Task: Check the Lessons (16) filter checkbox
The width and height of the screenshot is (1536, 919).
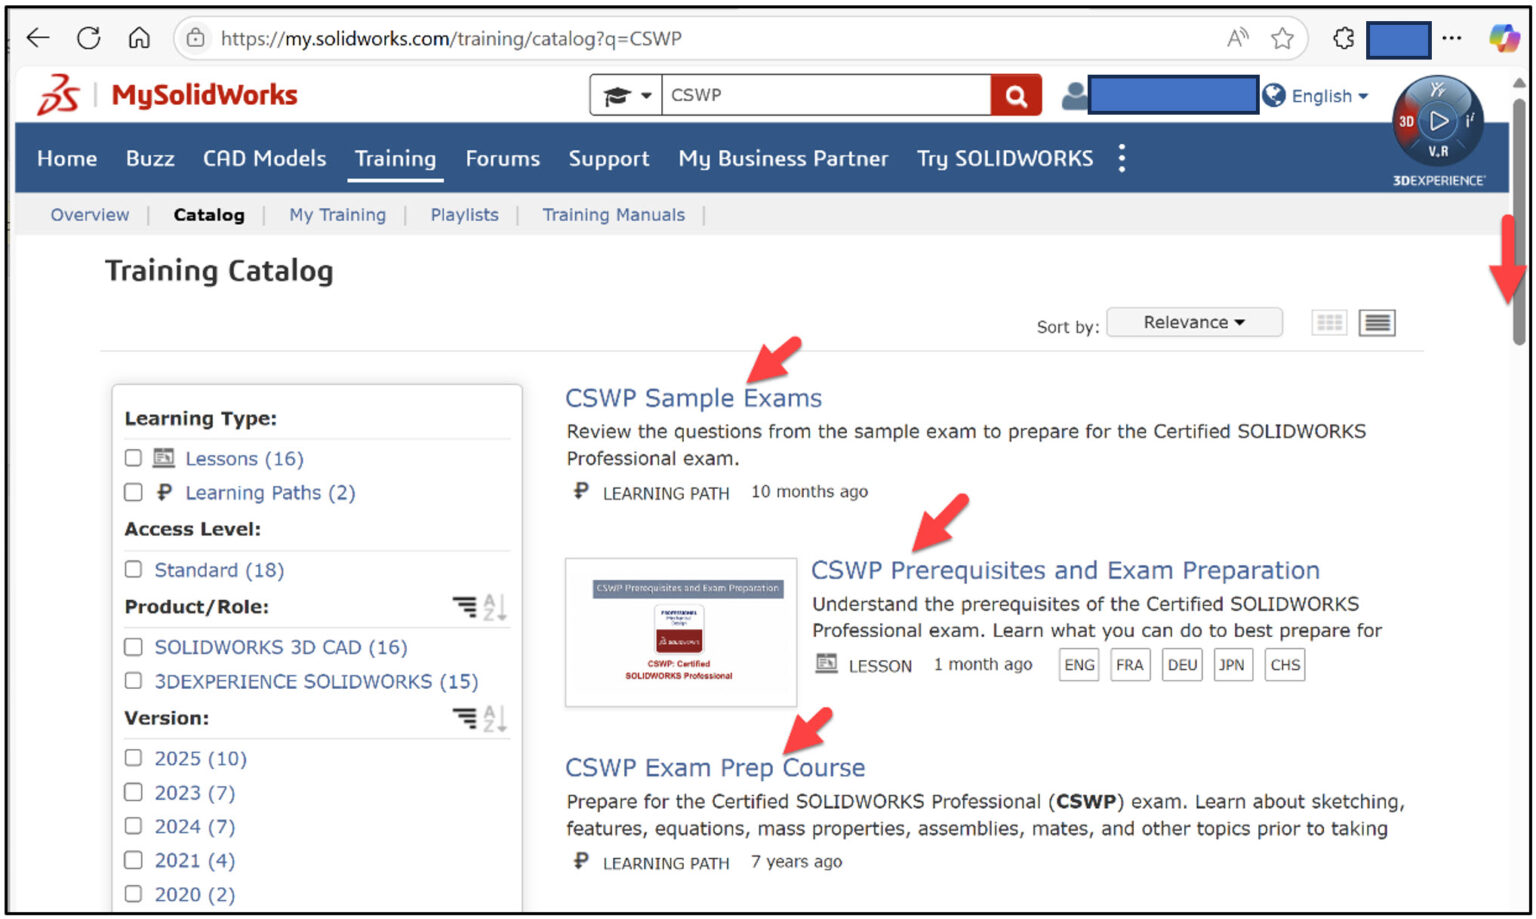Action: pyautogui.click(x=133, y=458)
